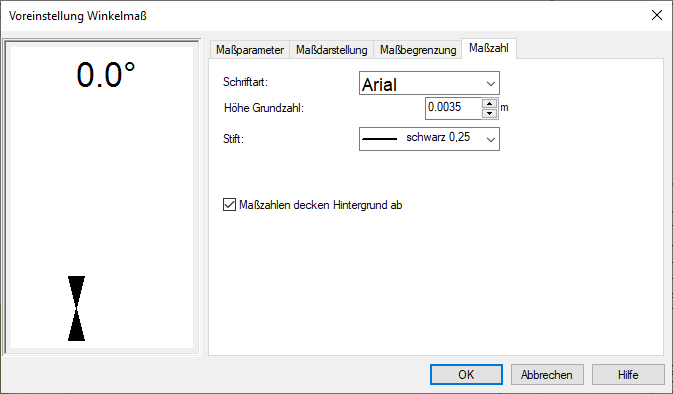Click the Höhe Grundzahl label

264,108
